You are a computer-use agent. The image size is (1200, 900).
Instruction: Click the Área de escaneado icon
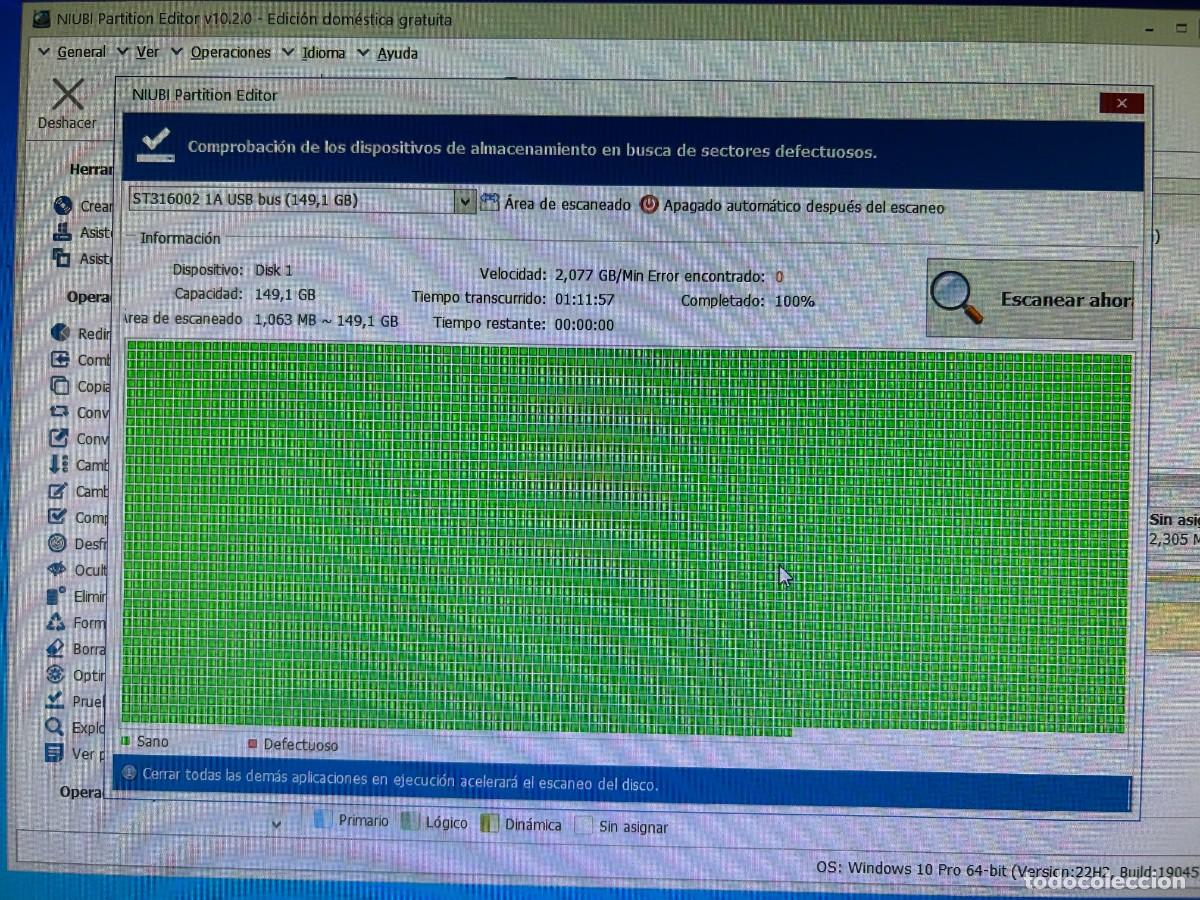tap(489, 202)
